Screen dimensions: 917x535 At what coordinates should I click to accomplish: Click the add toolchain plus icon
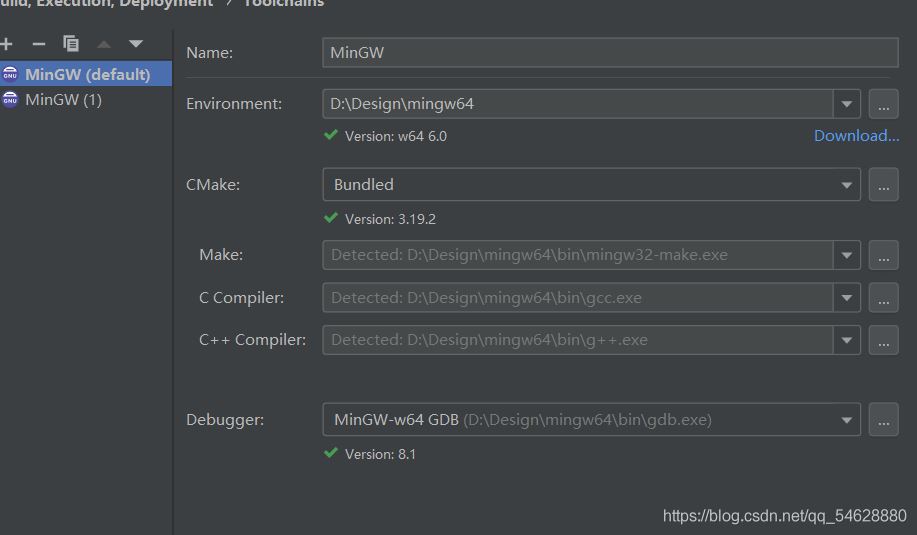tap(6, 44)
